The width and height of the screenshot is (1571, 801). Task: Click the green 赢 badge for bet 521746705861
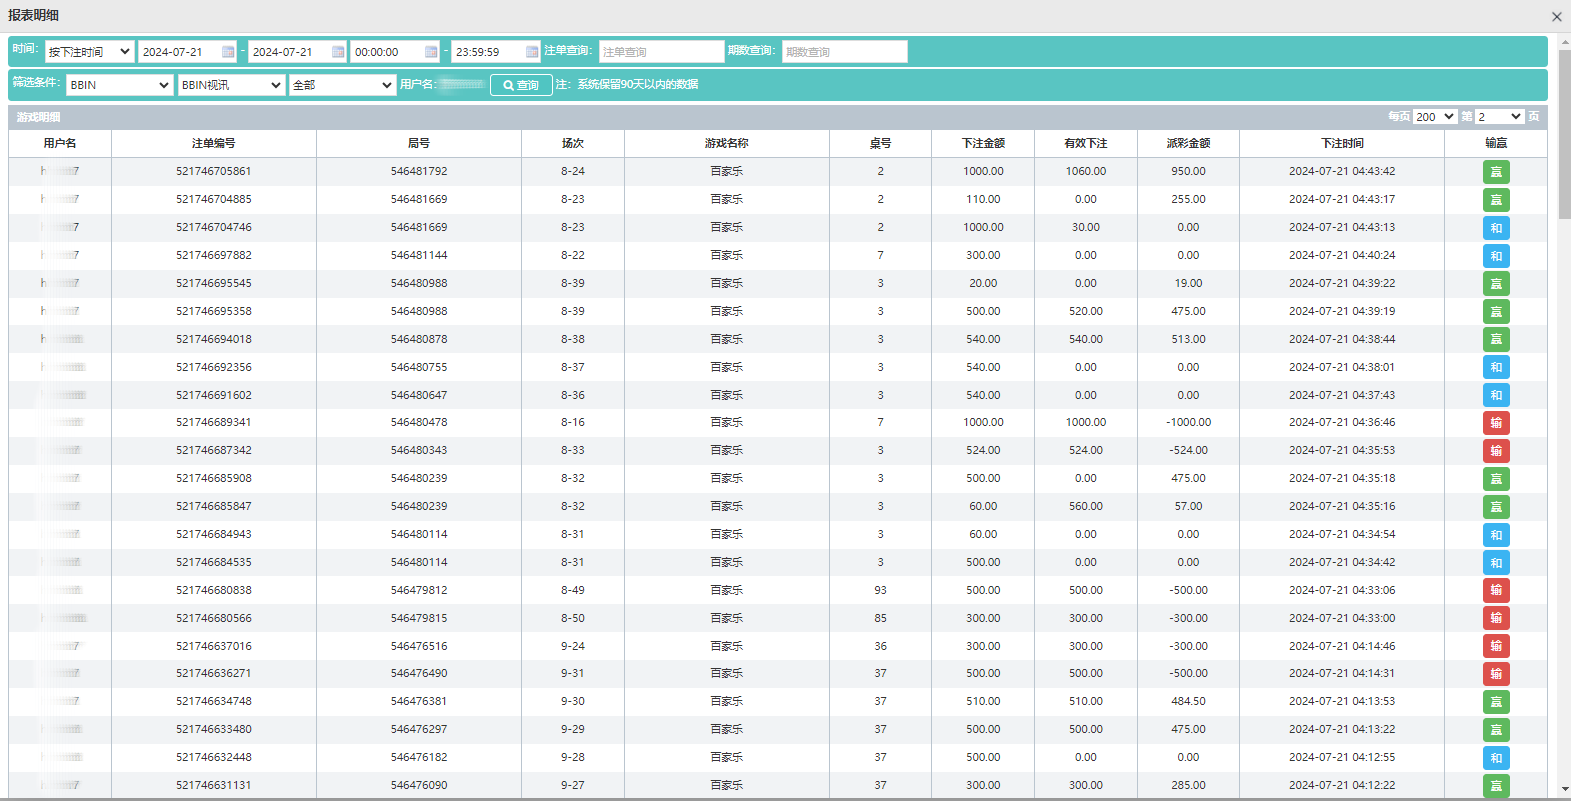click(1495, 172)
